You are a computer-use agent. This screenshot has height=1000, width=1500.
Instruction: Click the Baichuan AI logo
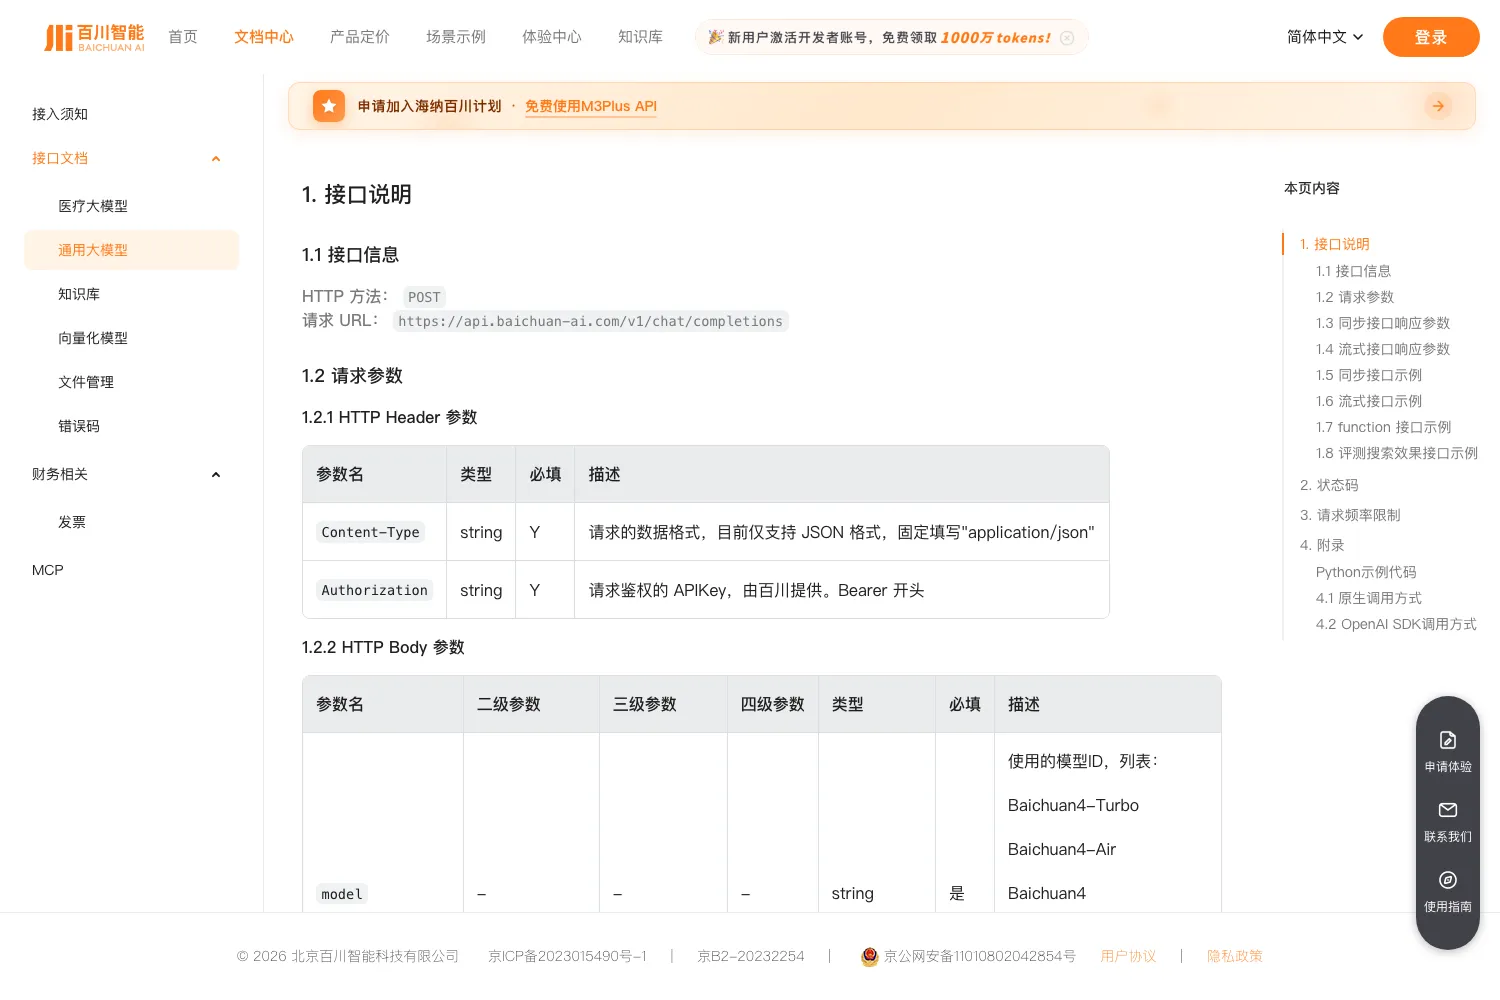click(x=94, y=37)
